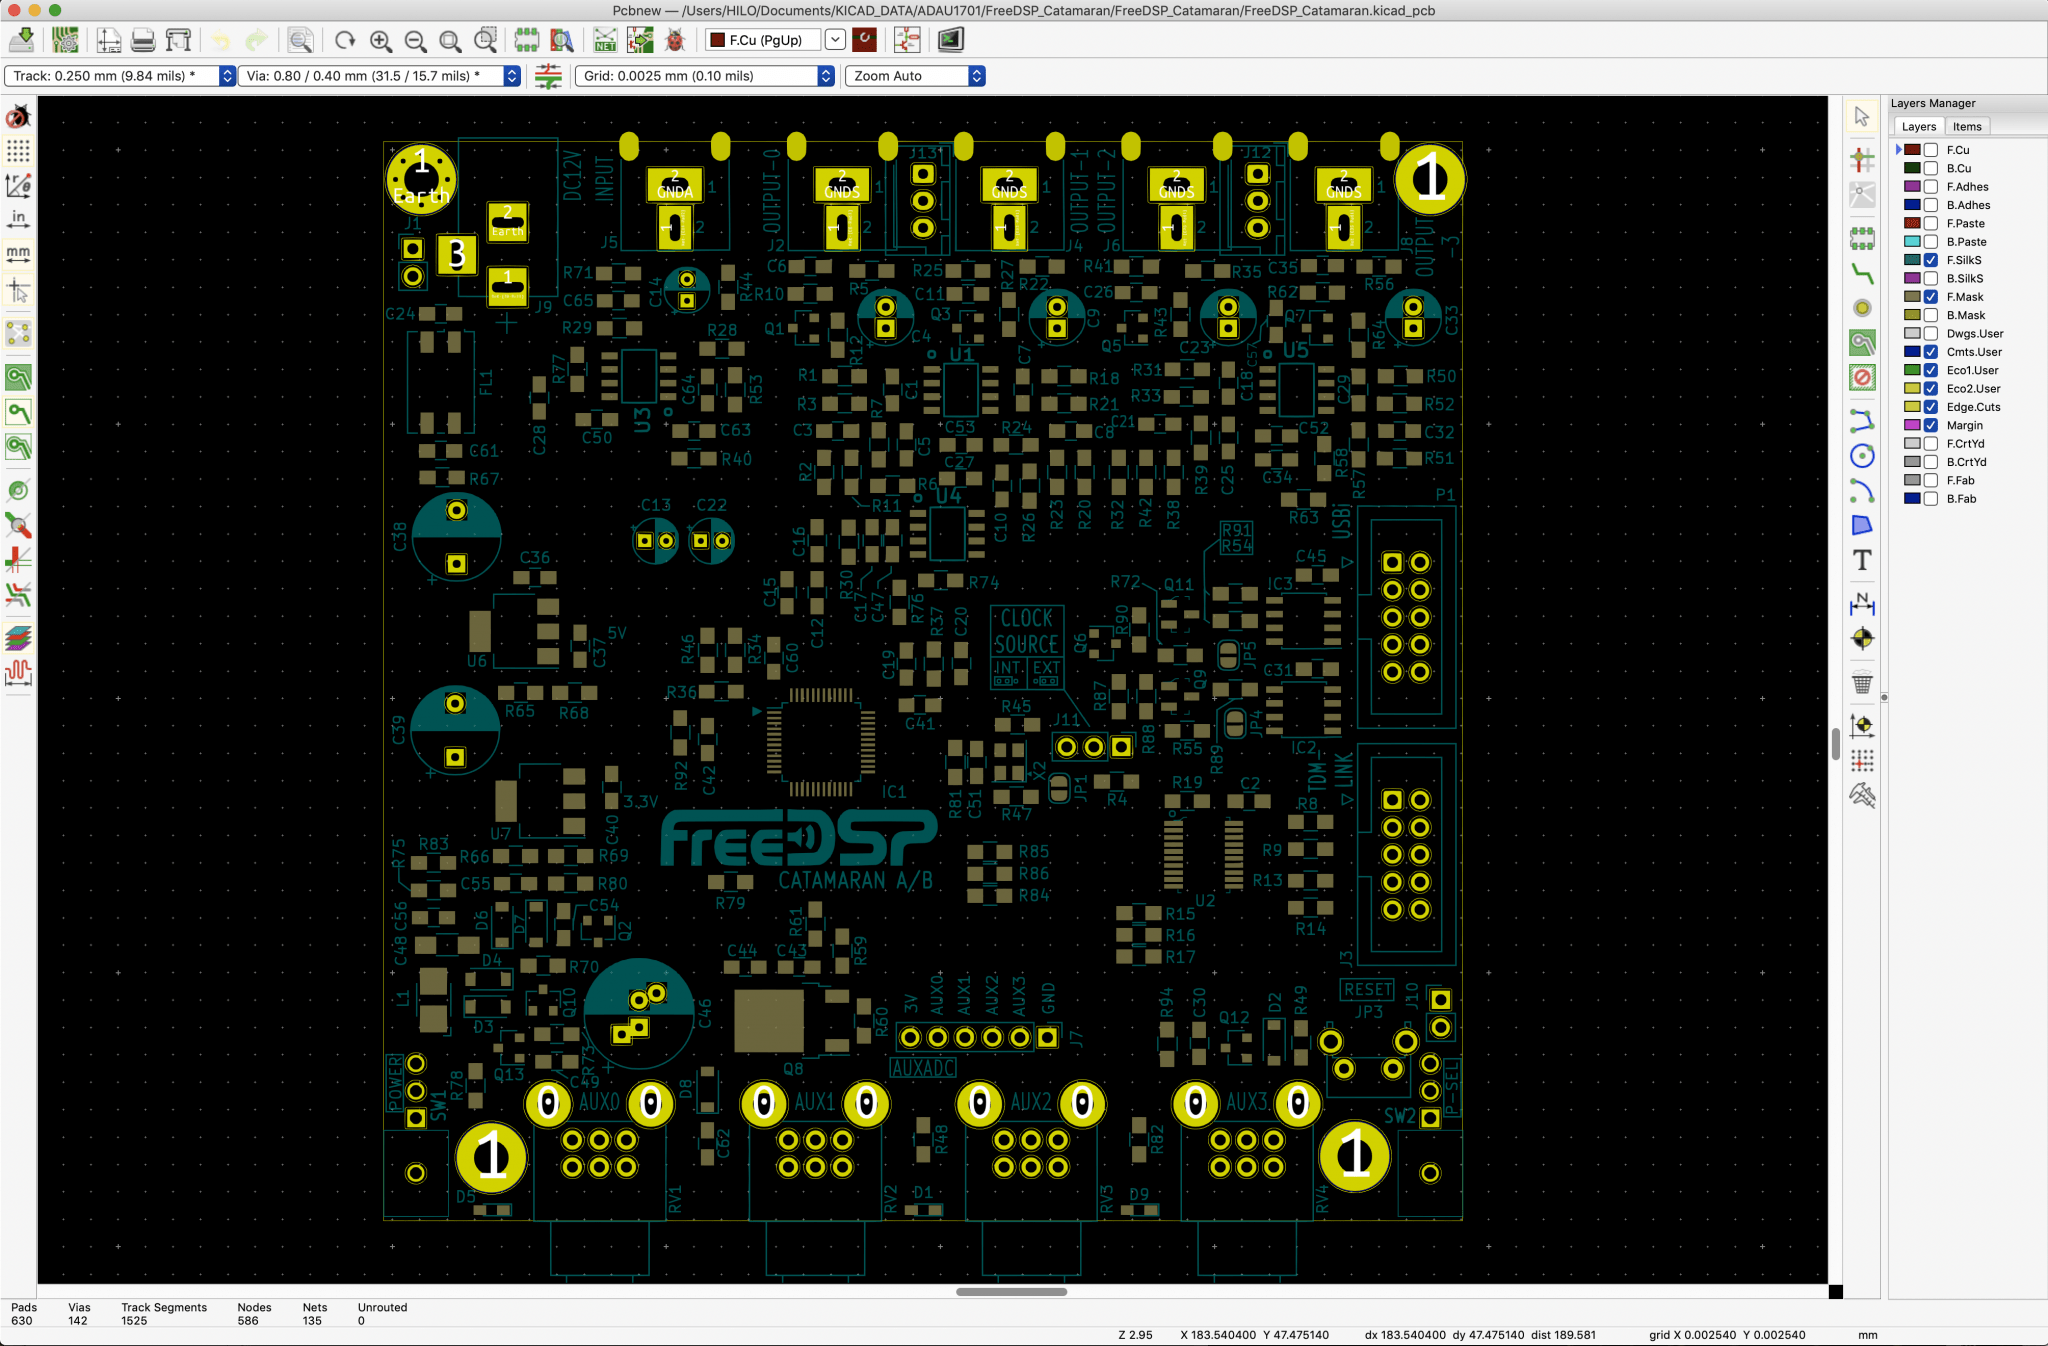Uncheck the Edge.Cuts layer checkbox

tap(1931, 407)
